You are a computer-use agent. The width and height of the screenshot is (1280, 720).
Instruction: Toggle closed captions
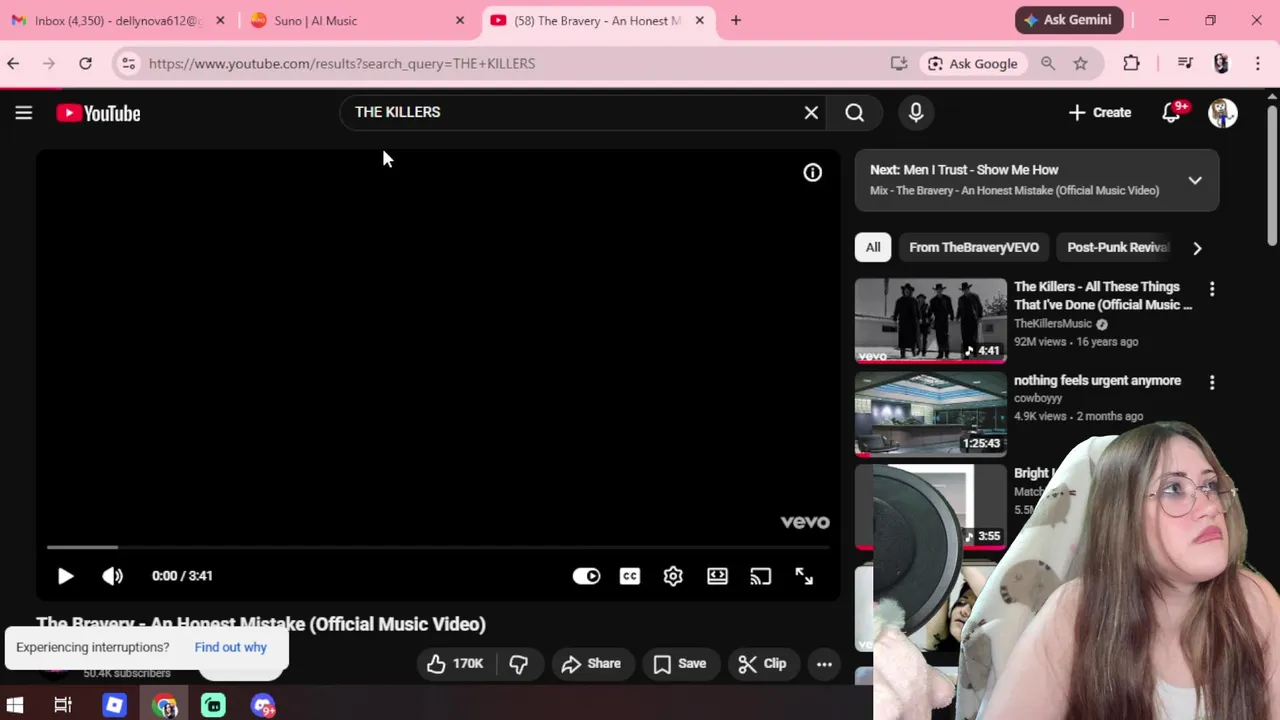[x=630, y=576]
